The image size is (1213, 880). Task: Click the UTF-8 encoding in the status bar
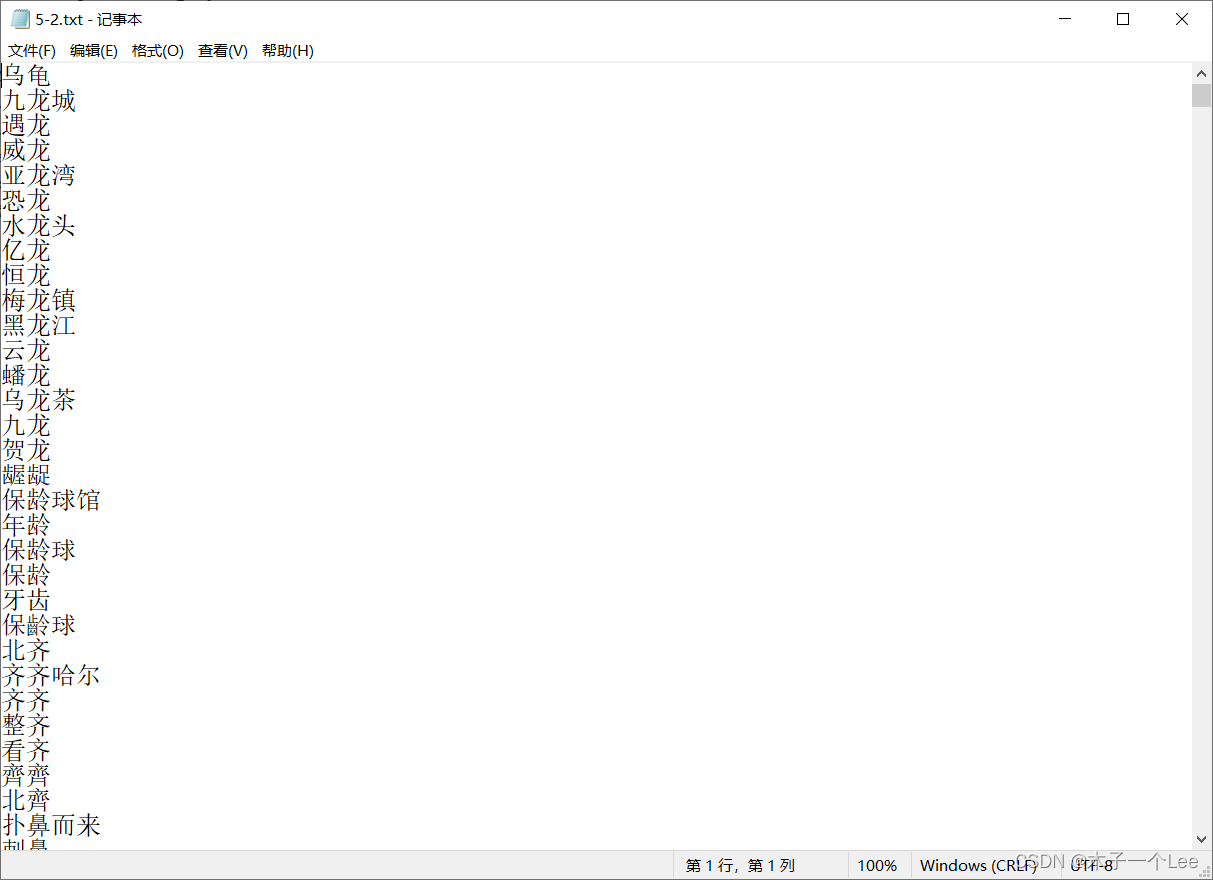click(1092, 865)
